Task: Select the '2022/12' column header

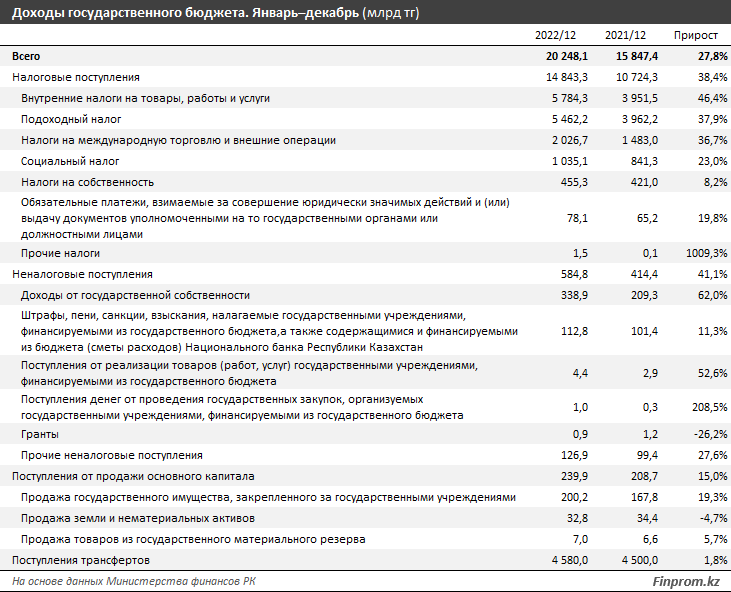Action: point(555,35)
